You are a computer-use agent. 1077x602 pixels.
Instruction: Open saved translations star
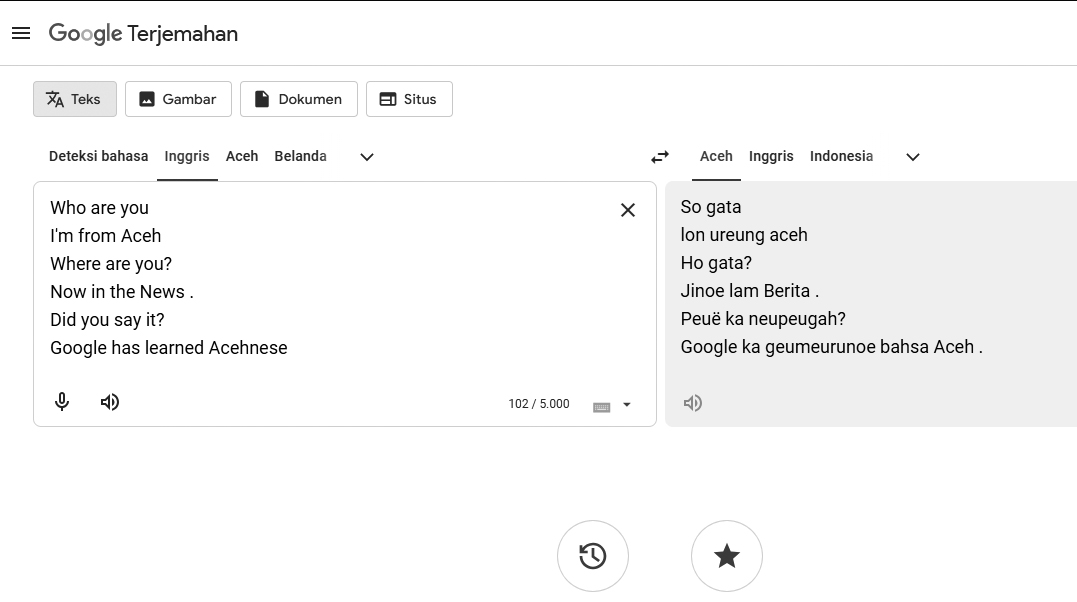click(x=727, y=556)
